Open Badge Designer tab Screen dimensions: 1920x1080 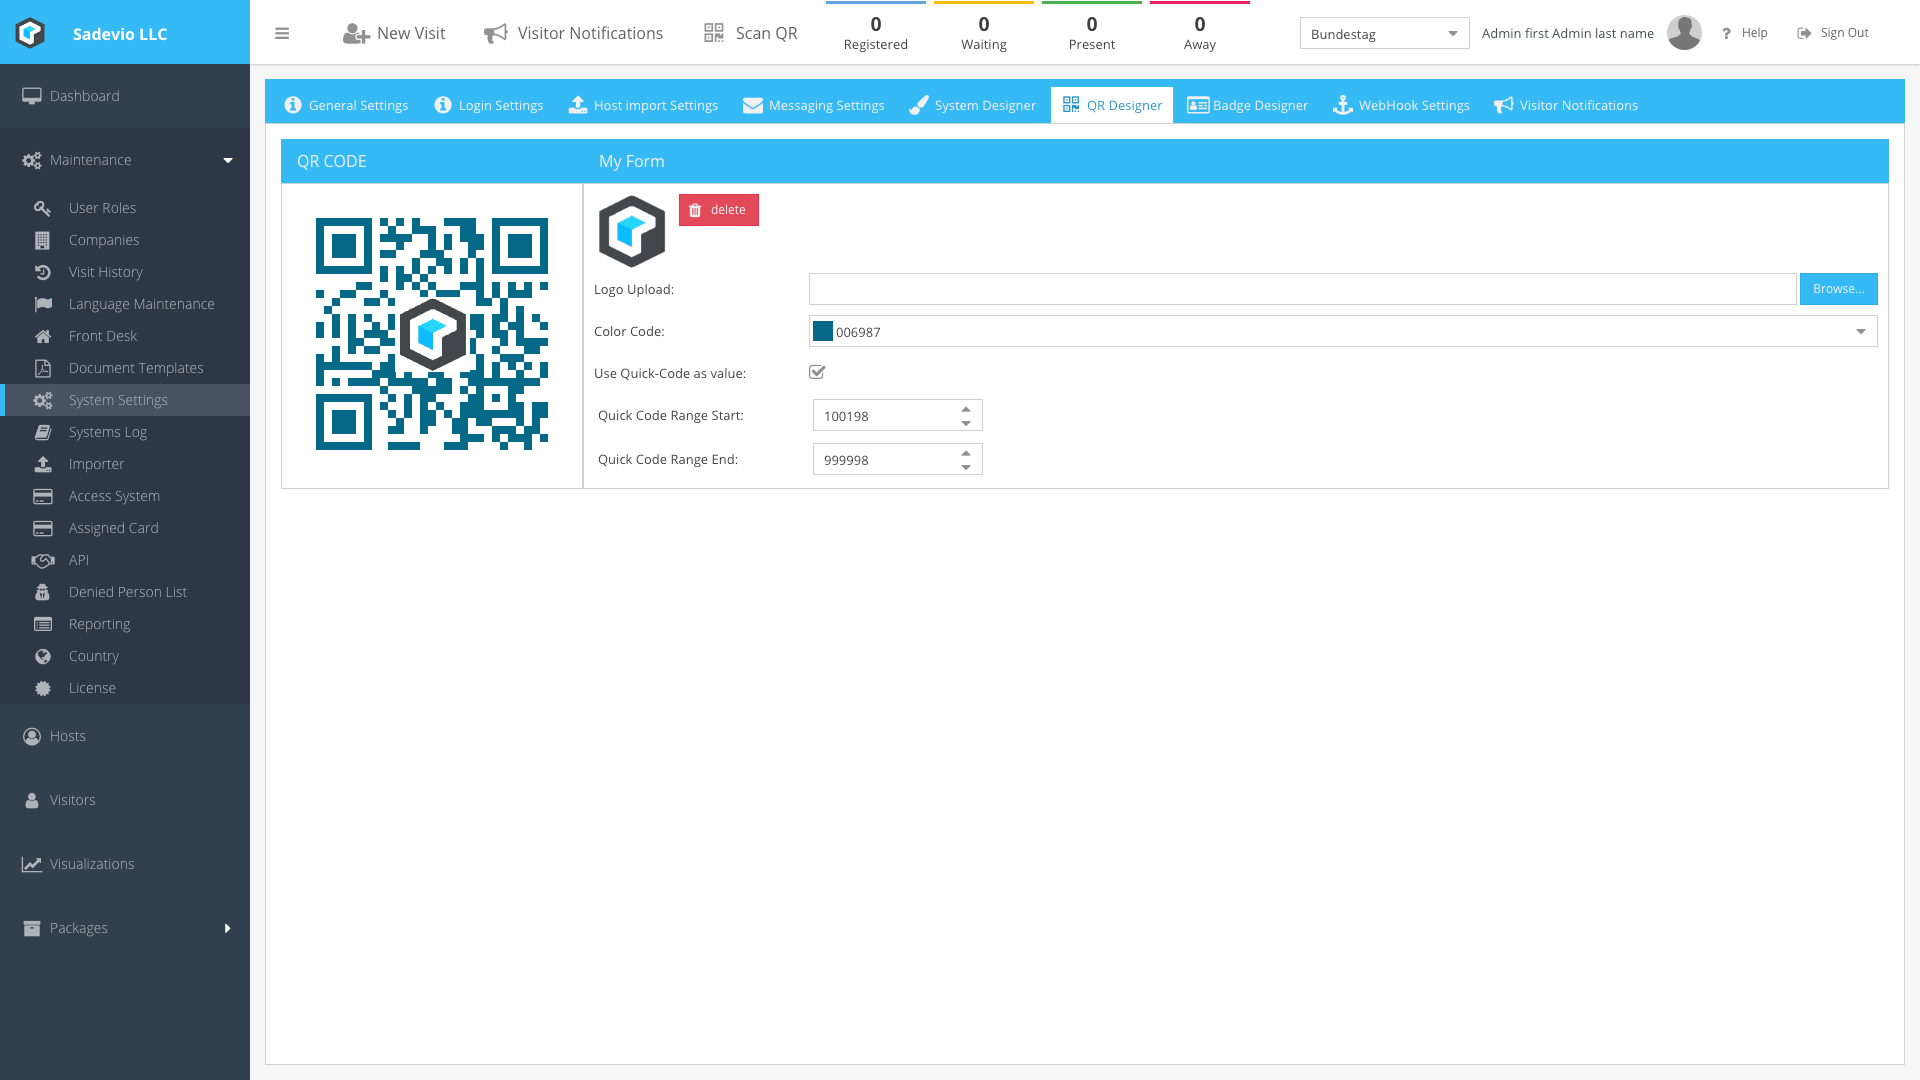coord(1247,105)
